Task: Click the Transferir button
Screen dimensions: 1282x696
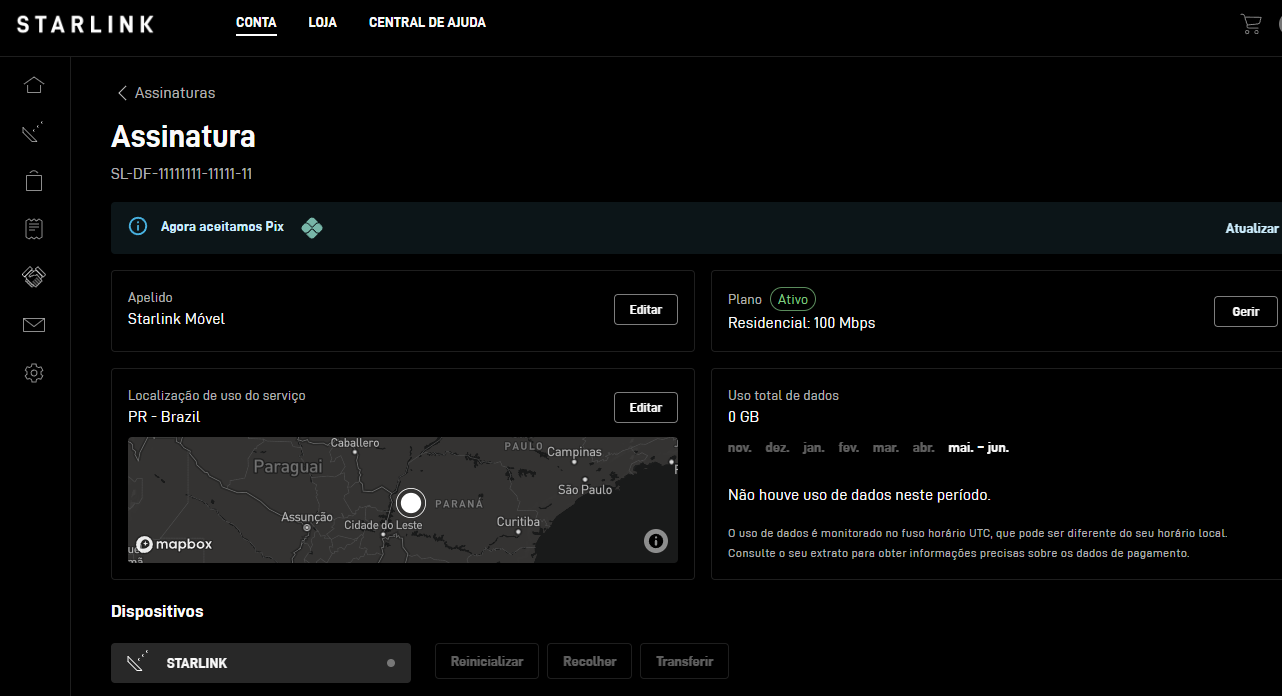Action: [x=684, y=661]
